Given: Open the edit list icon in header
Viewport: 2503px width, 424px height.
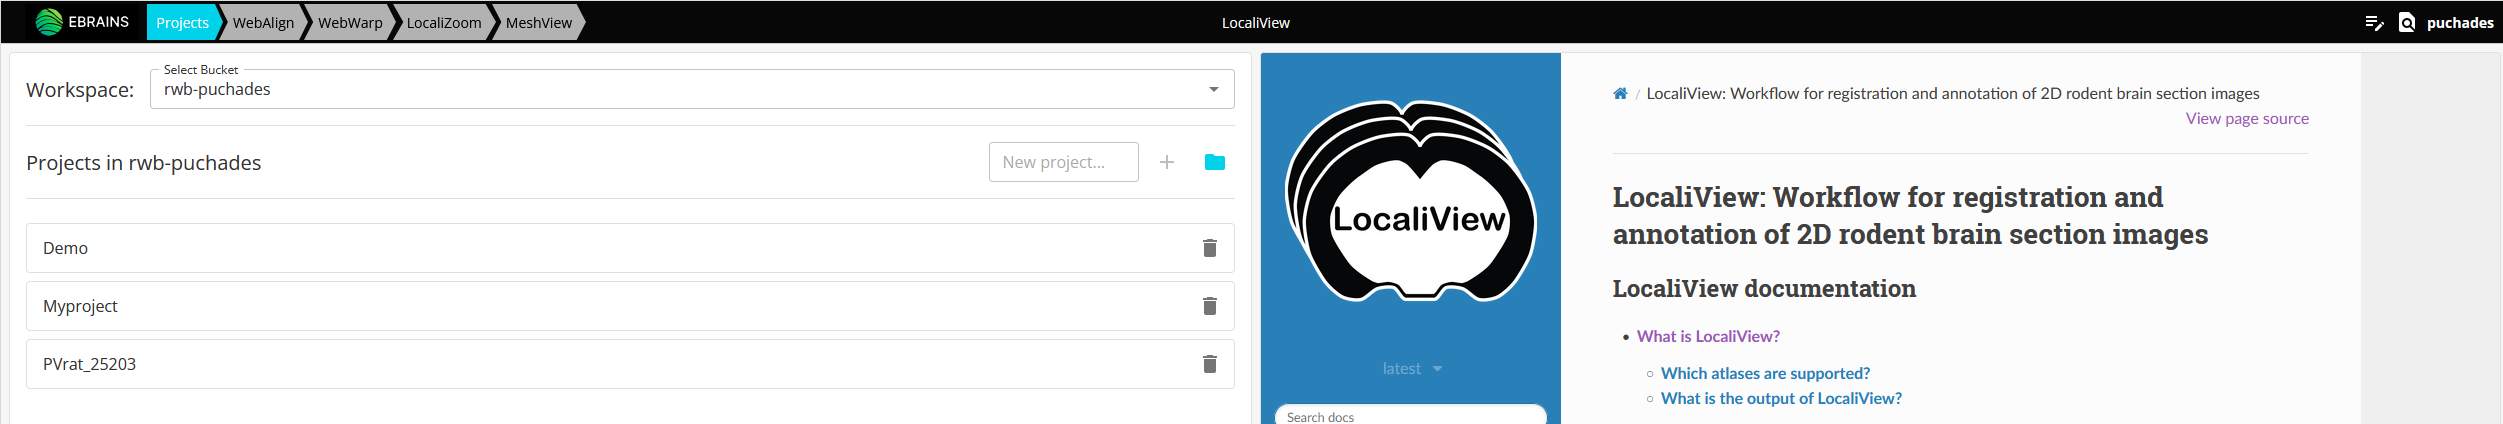Looking at the screenshot, I should pyautogui.click(x=2374, y=23).
